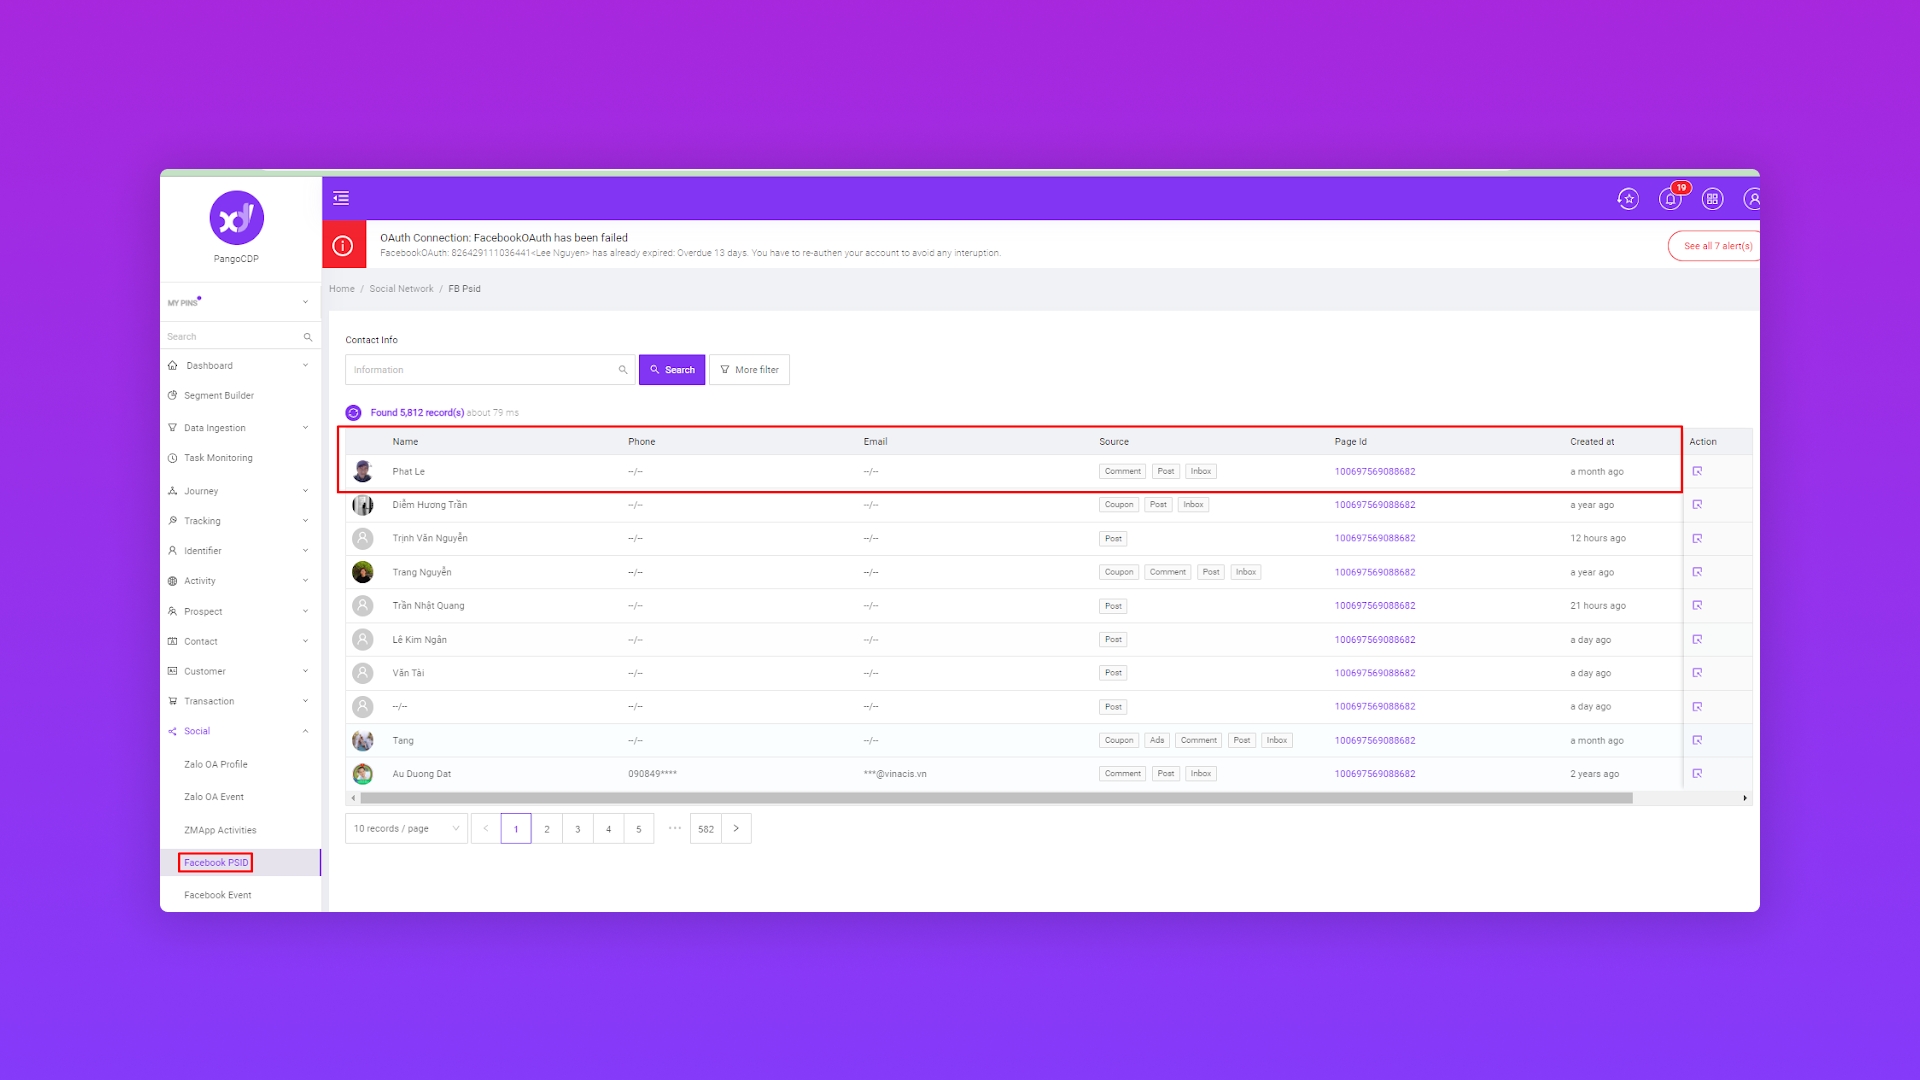Image resolution: width=1920 pixels, height=1080 pixels.
Task: Open action icon for Au Duong Dat row
Action: click(1697, 774)
